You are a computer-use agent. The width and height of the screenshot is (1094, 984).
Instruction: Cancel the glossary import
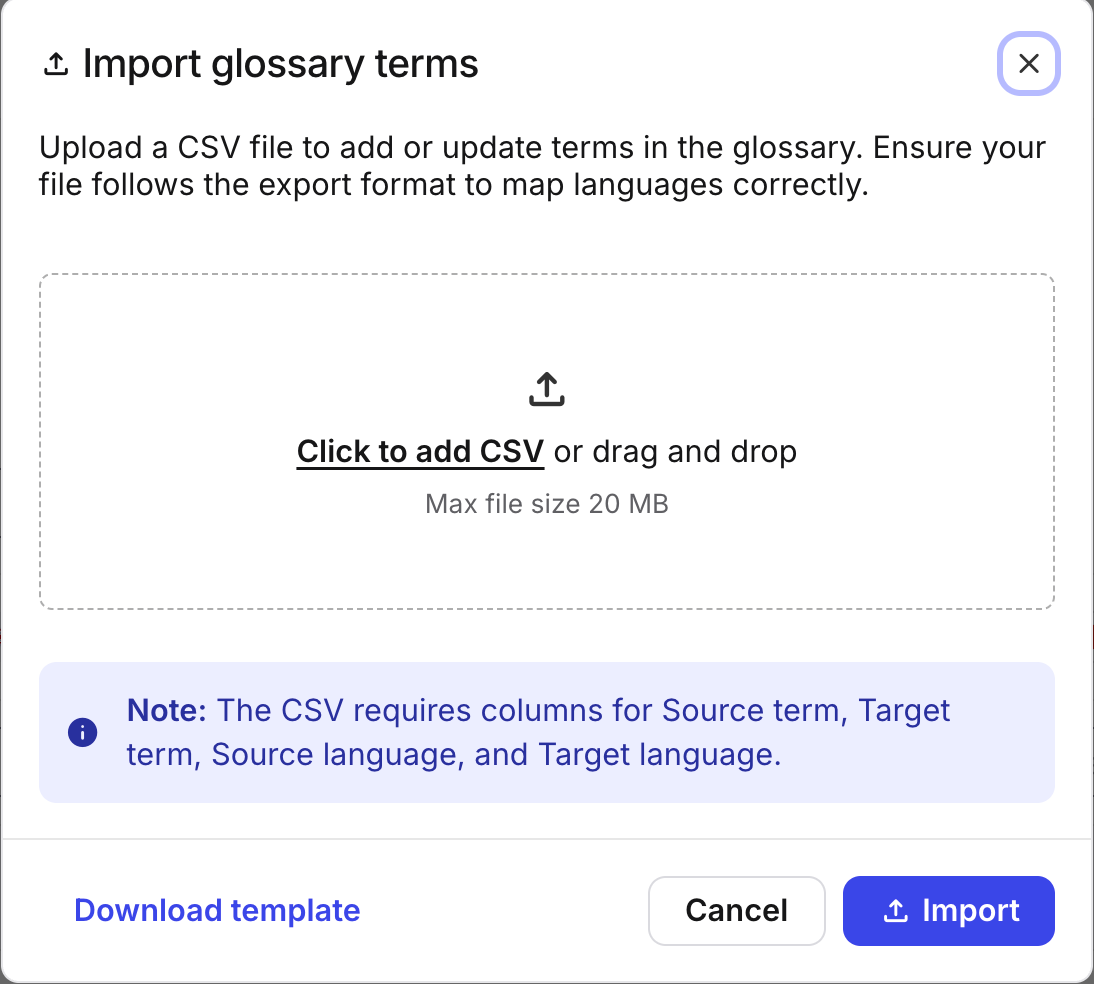pyautogui.click(x=736, y=910)
